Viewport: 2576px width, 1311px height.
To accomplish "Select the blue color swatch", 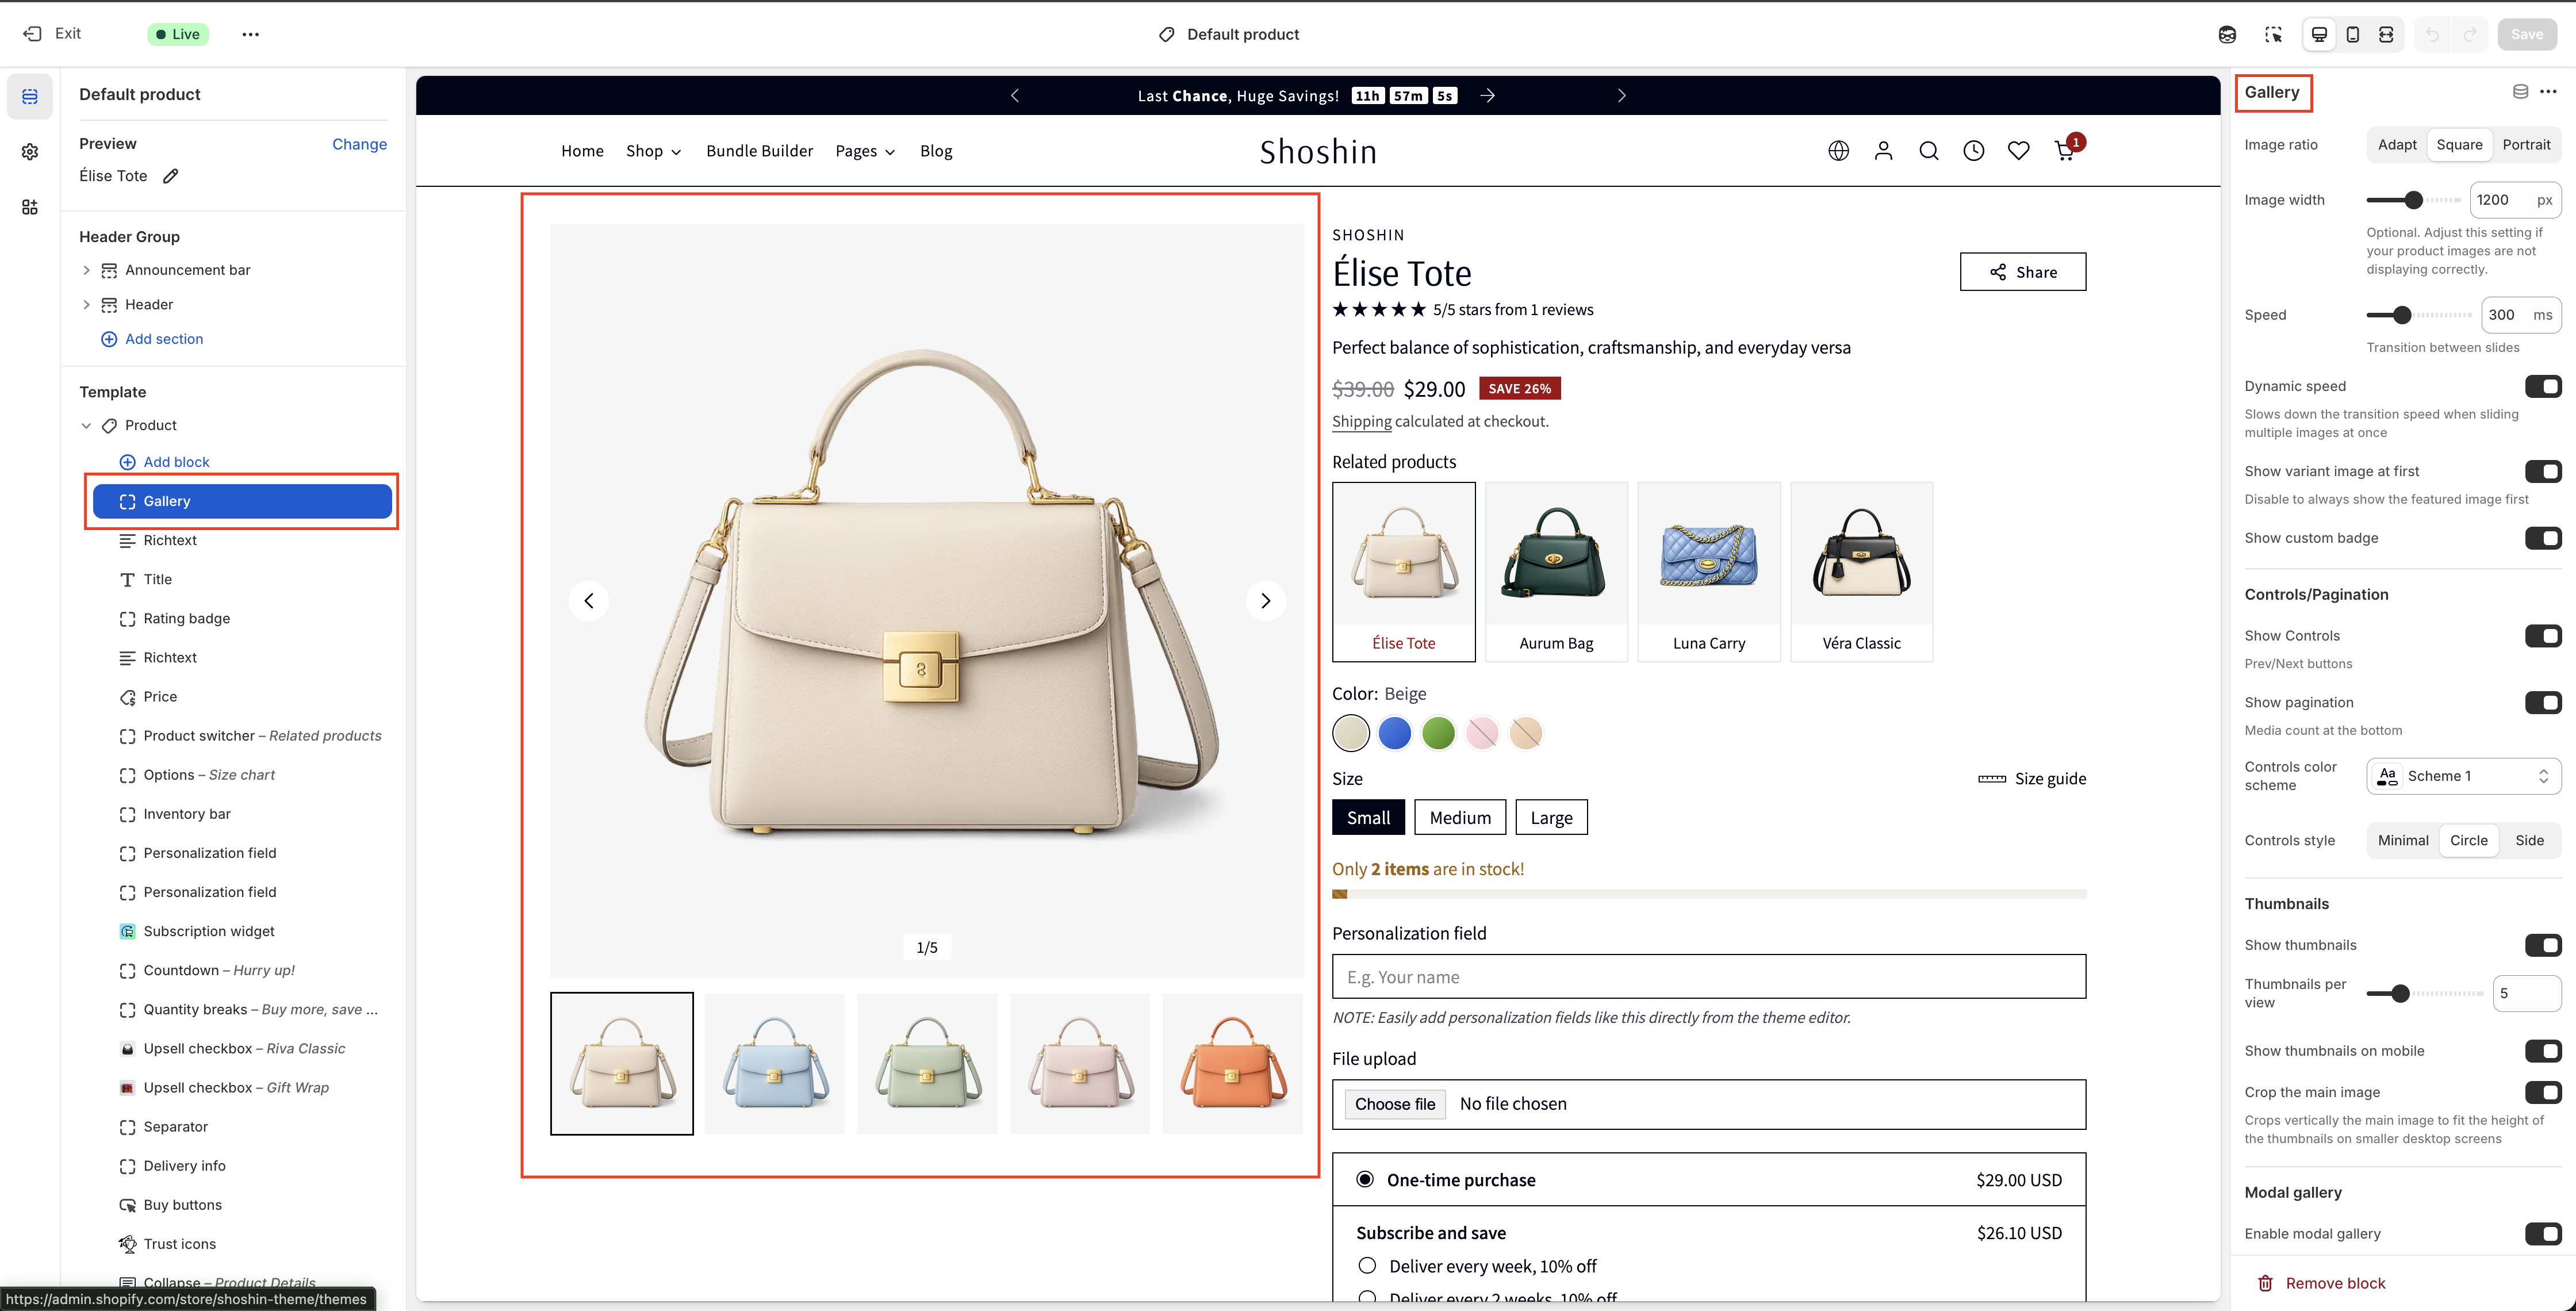I will [x=1394, y=733].
